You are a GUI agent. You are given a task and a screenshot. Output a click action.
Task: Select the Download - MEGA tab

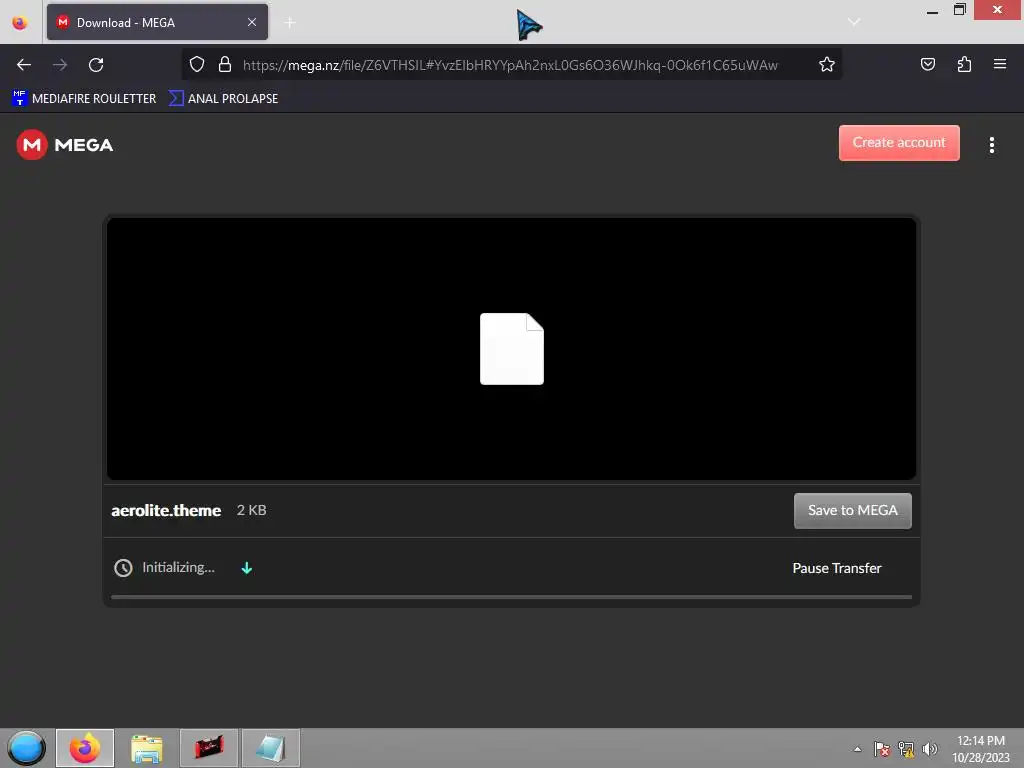tap(157, 22)
